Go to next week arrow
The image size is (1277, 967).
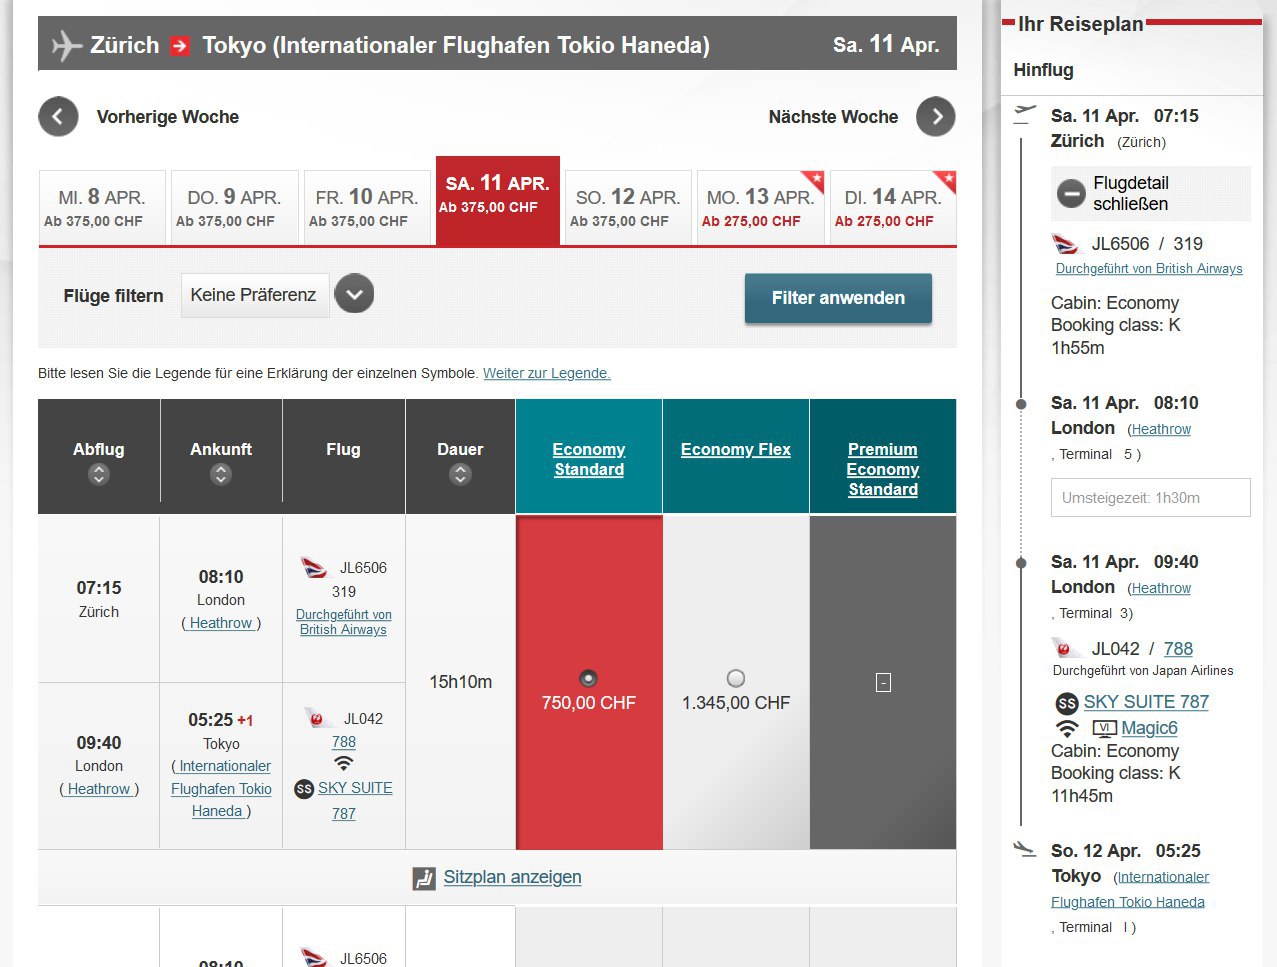pyautogui.click(x=936, y=117)
